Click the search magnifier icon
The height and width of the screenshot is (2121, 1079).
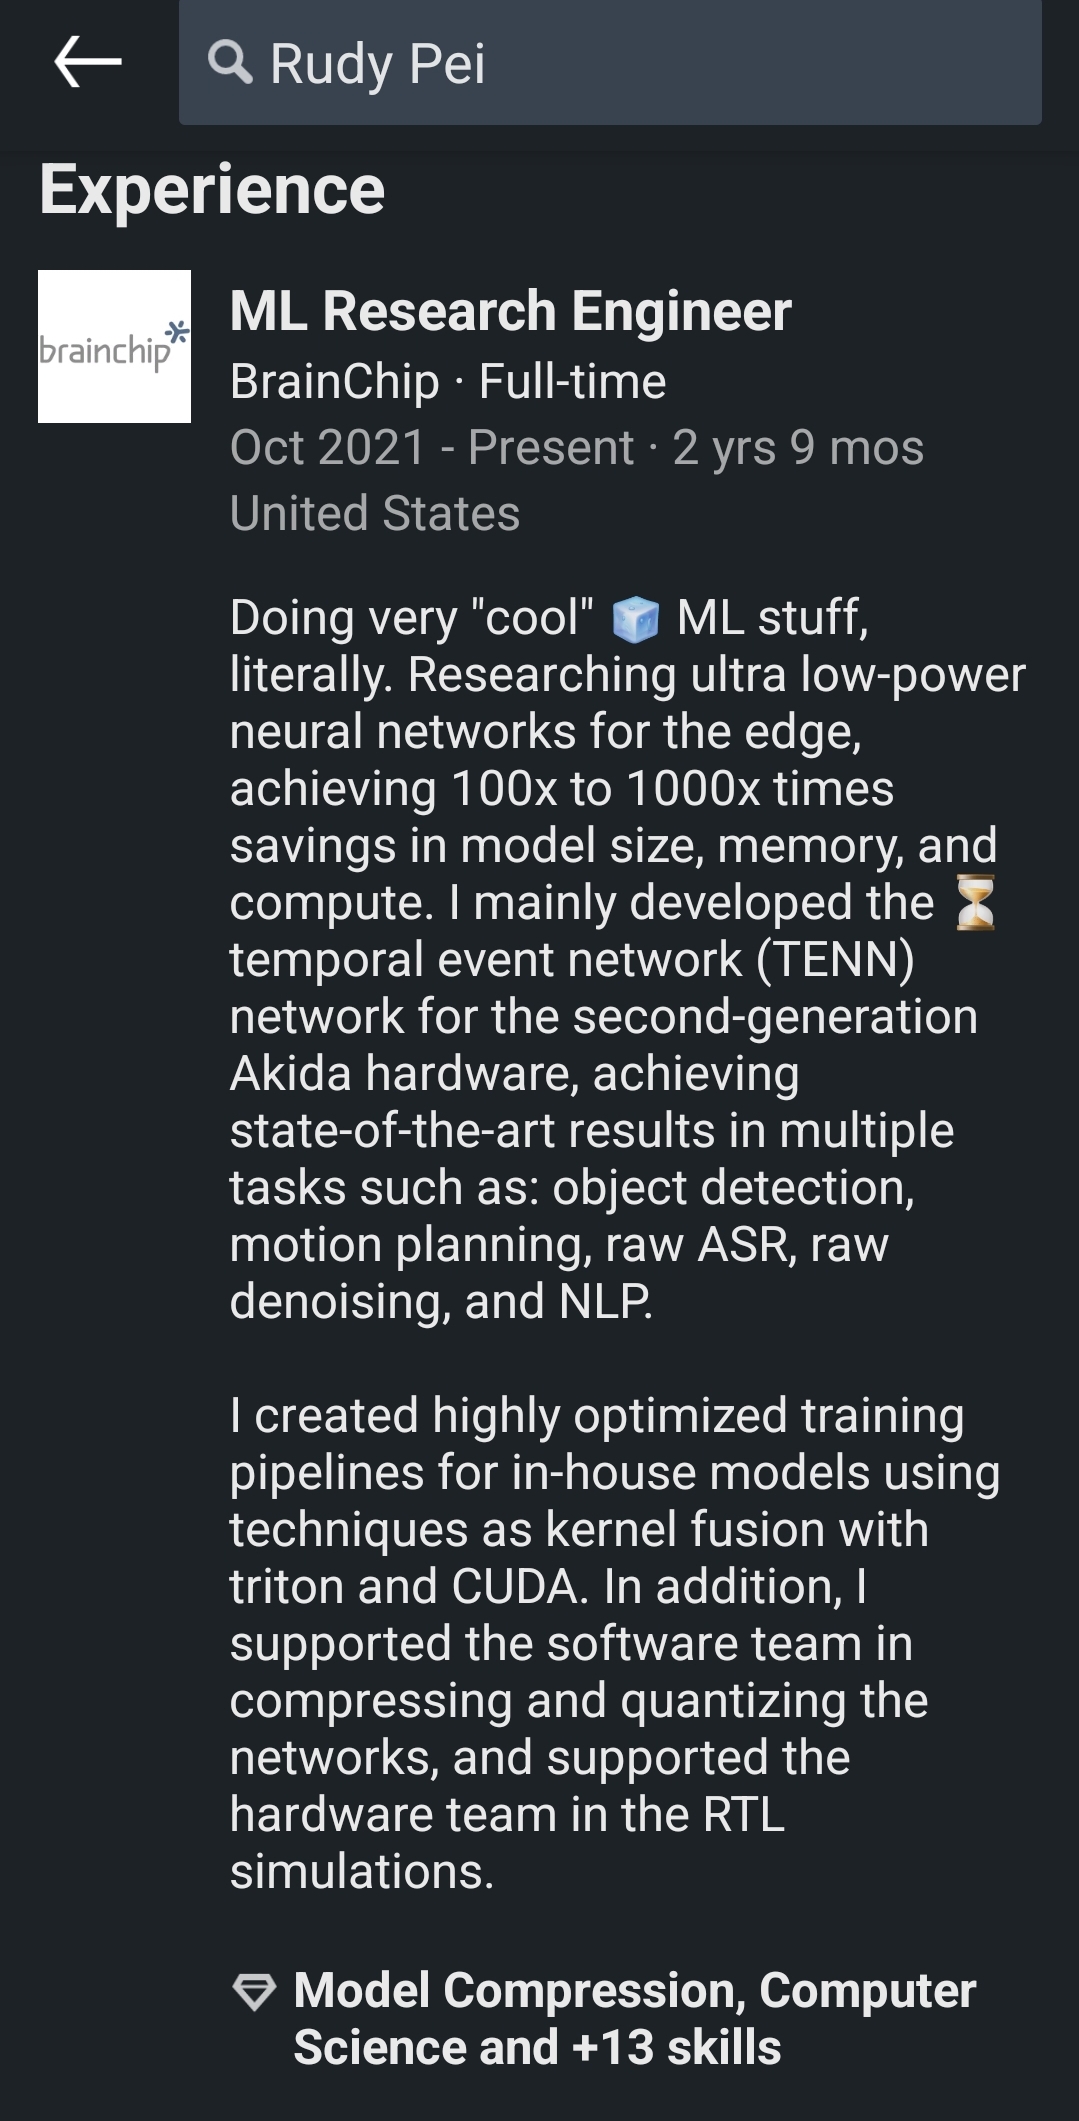pyautogui.click(x=230, y=62)
